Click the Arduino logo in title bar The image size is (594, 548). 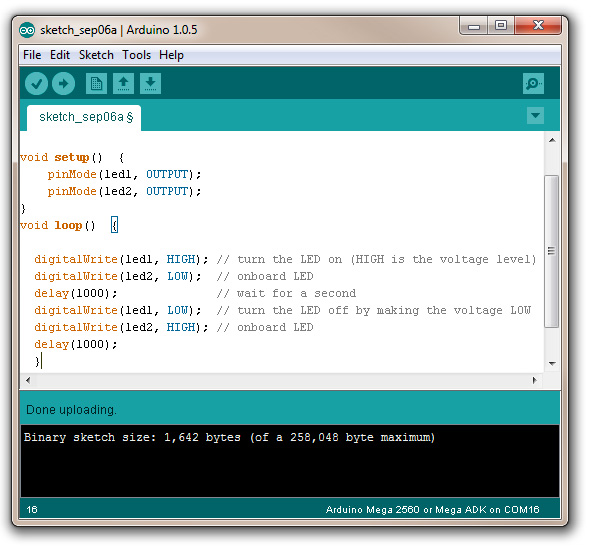tap(27, 30)
